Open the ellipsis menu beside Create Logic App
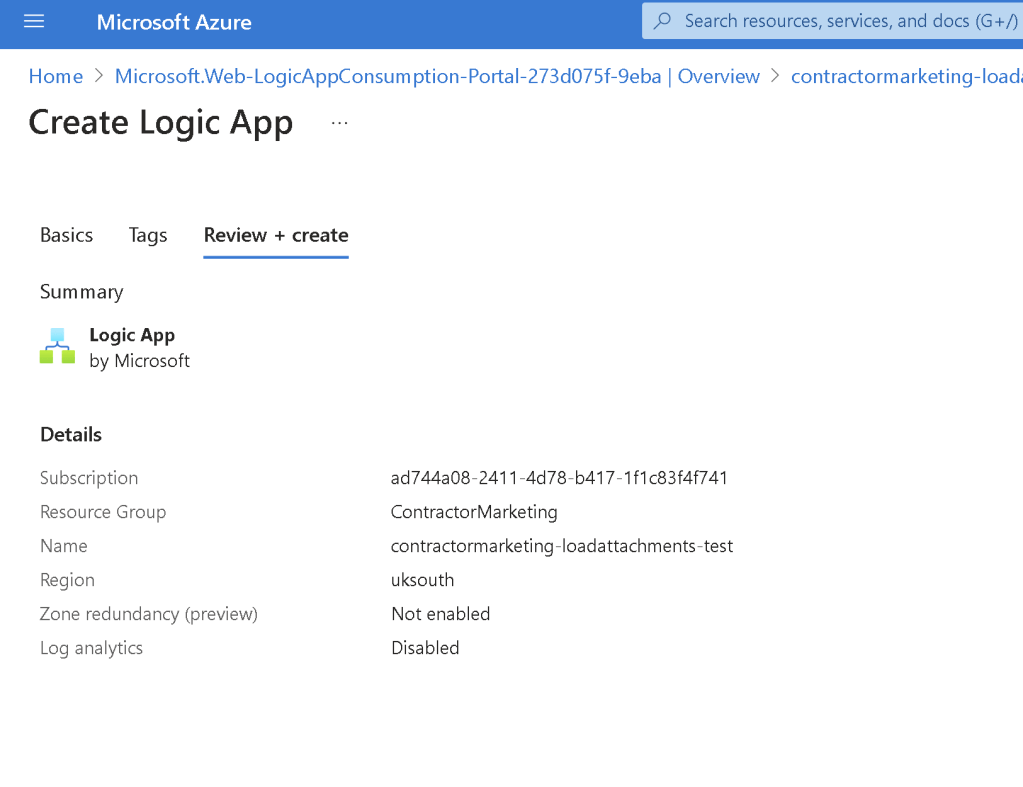This screenshot has width=1023, height=787. tap(339, 123)
